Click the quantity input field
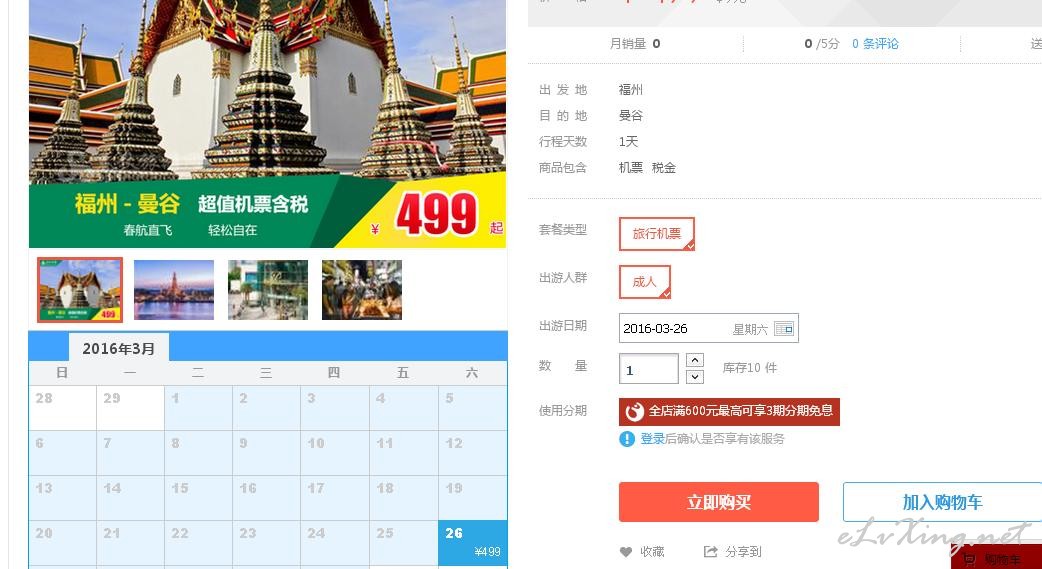1042x569 pixels. coord(649,369)
